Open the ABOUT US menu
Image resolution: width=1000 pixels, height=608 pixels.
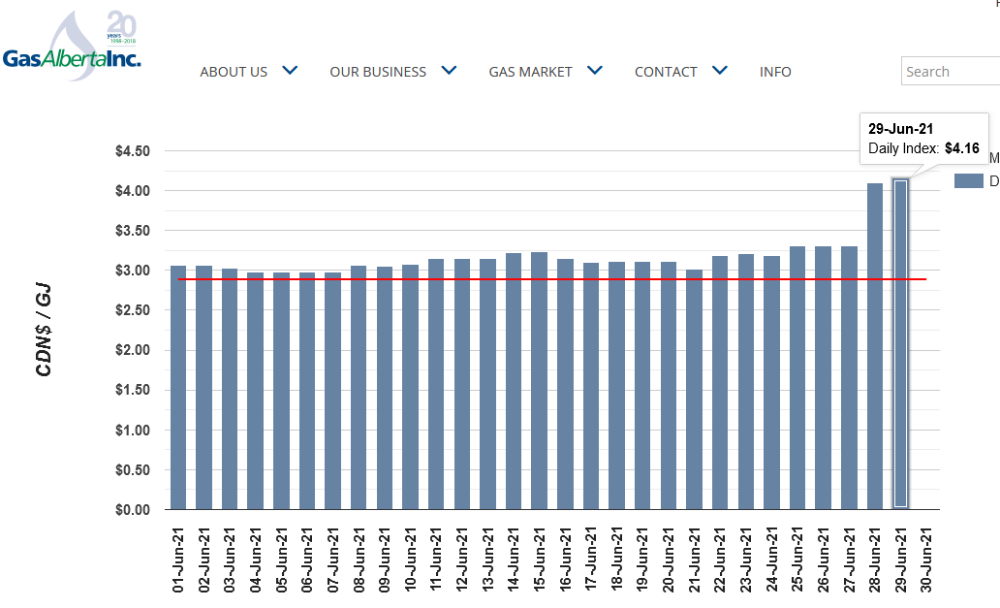point(234,72)
